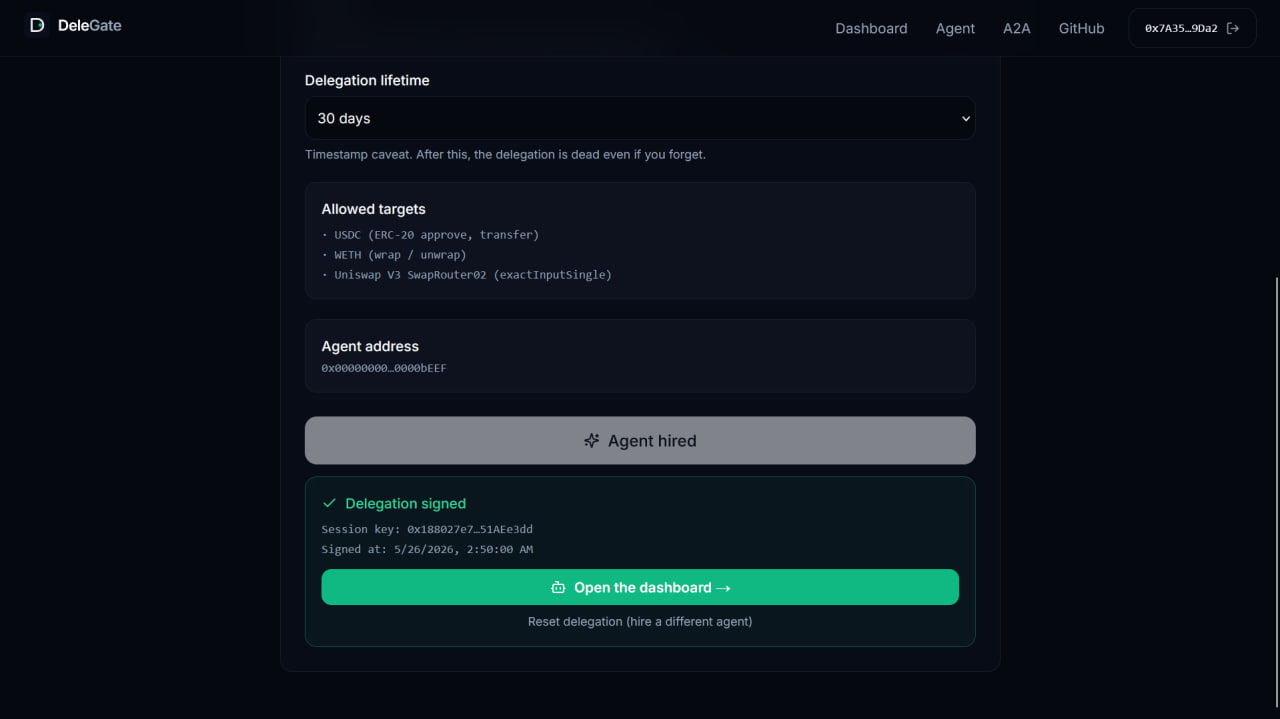Open the Agent nav item
This screenshot has height=719, width=1280.
955,28
